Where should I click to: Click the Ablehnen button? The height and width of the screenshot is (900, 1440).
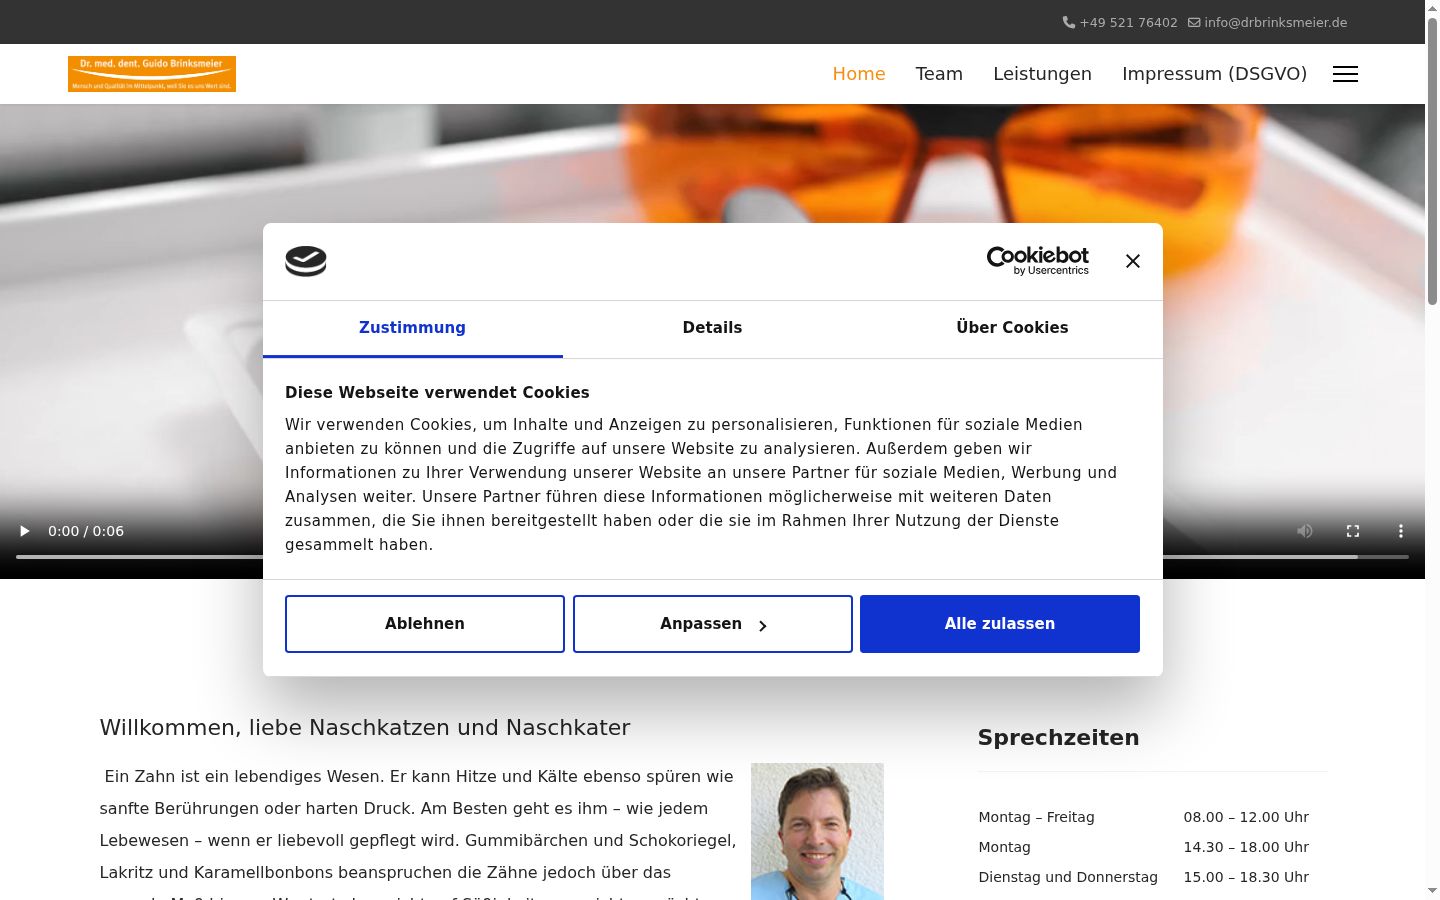tap(425, 624)
